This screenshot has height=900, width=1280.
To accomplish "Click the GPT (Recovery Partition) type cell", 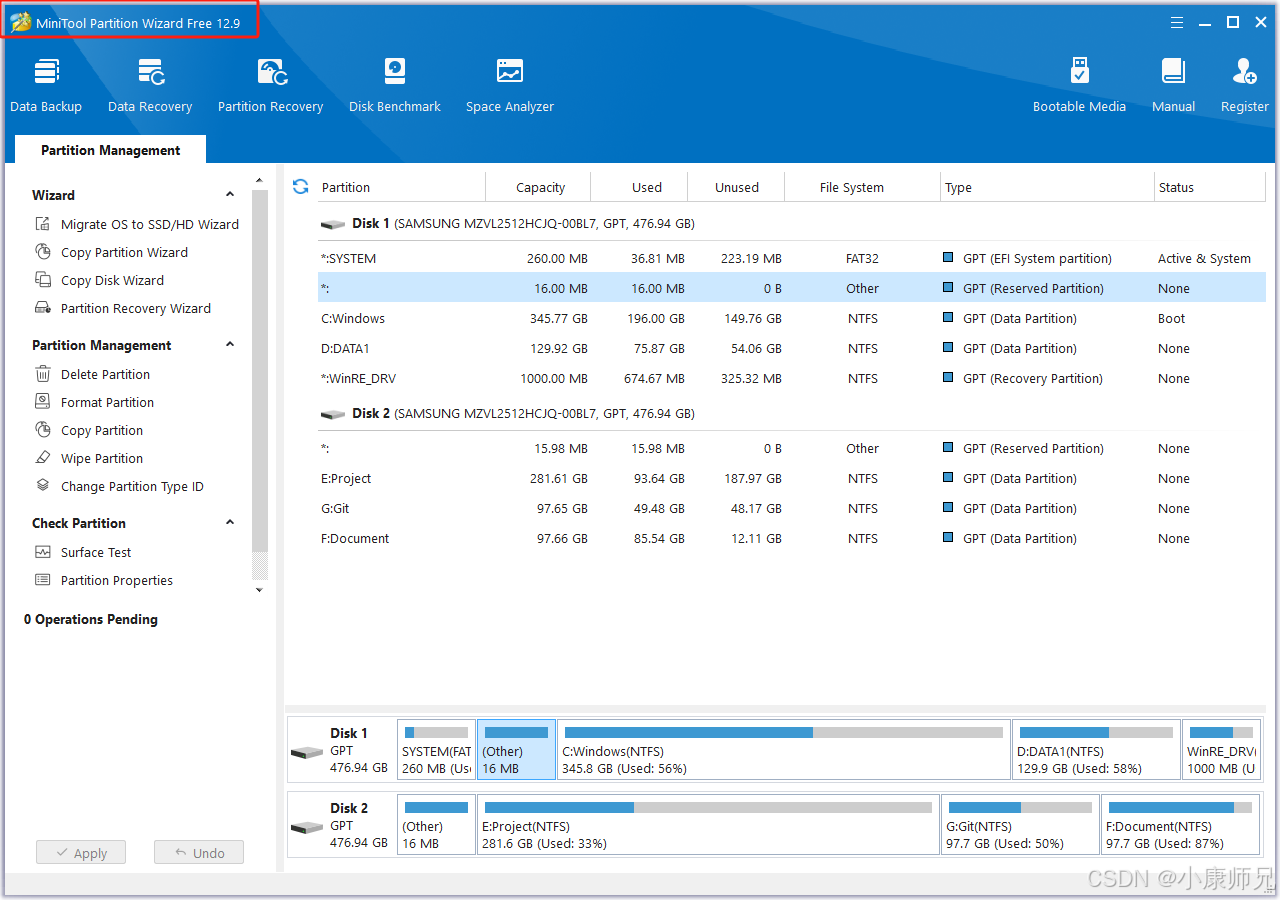I will [x=1033, y=378].
